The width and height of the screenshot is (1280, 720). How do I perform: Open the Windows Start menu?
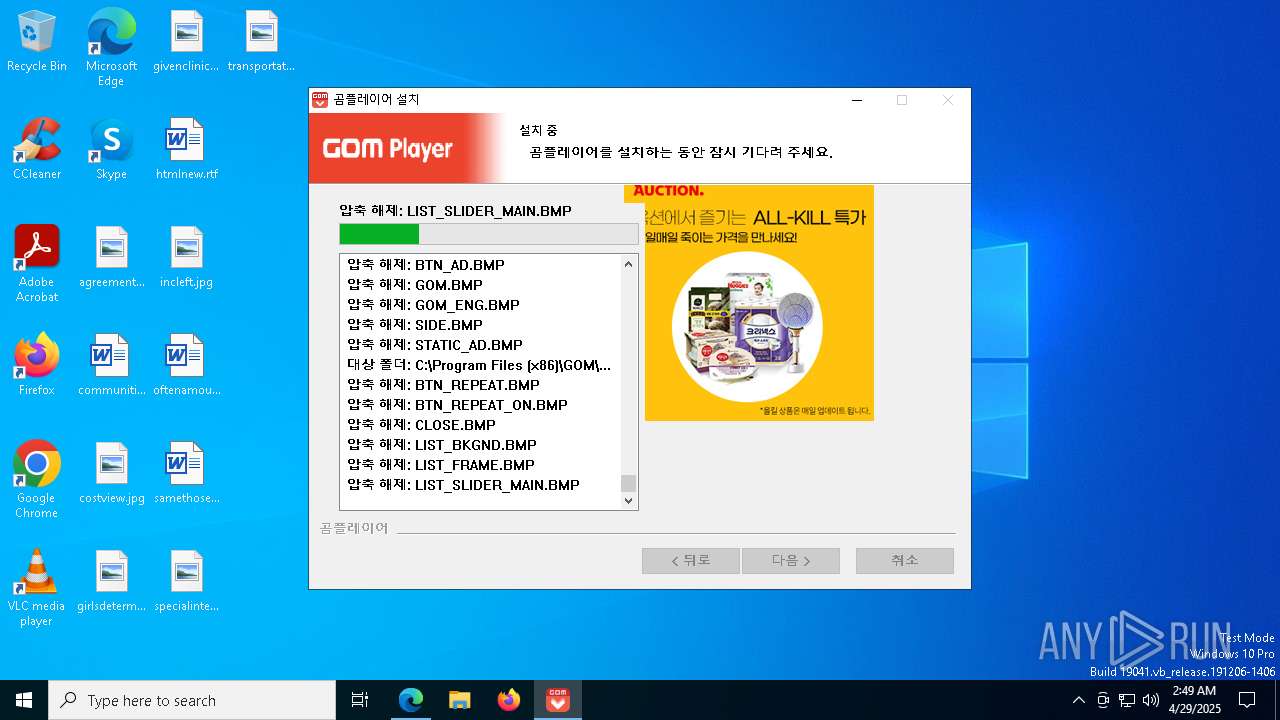[x=24, y=700]
